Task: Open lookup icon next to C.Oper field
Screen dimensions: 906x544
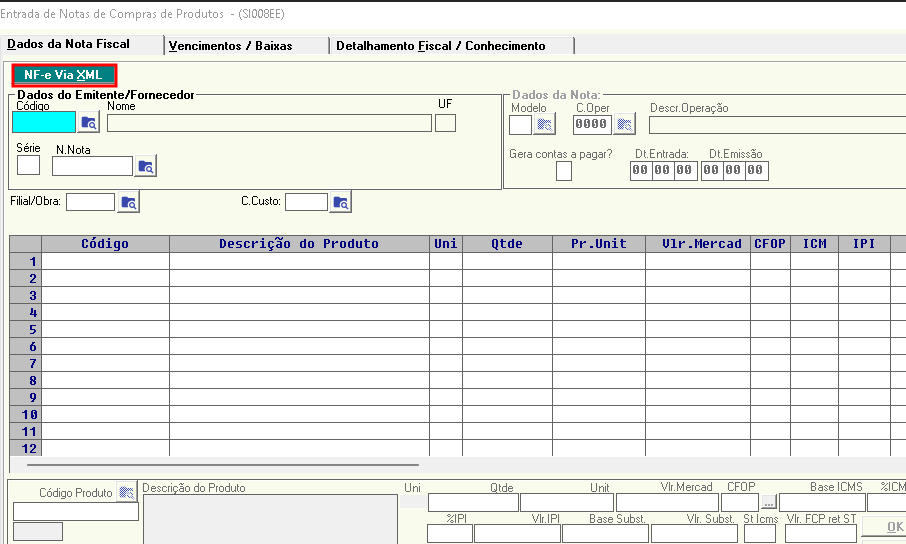Action: 624,124
